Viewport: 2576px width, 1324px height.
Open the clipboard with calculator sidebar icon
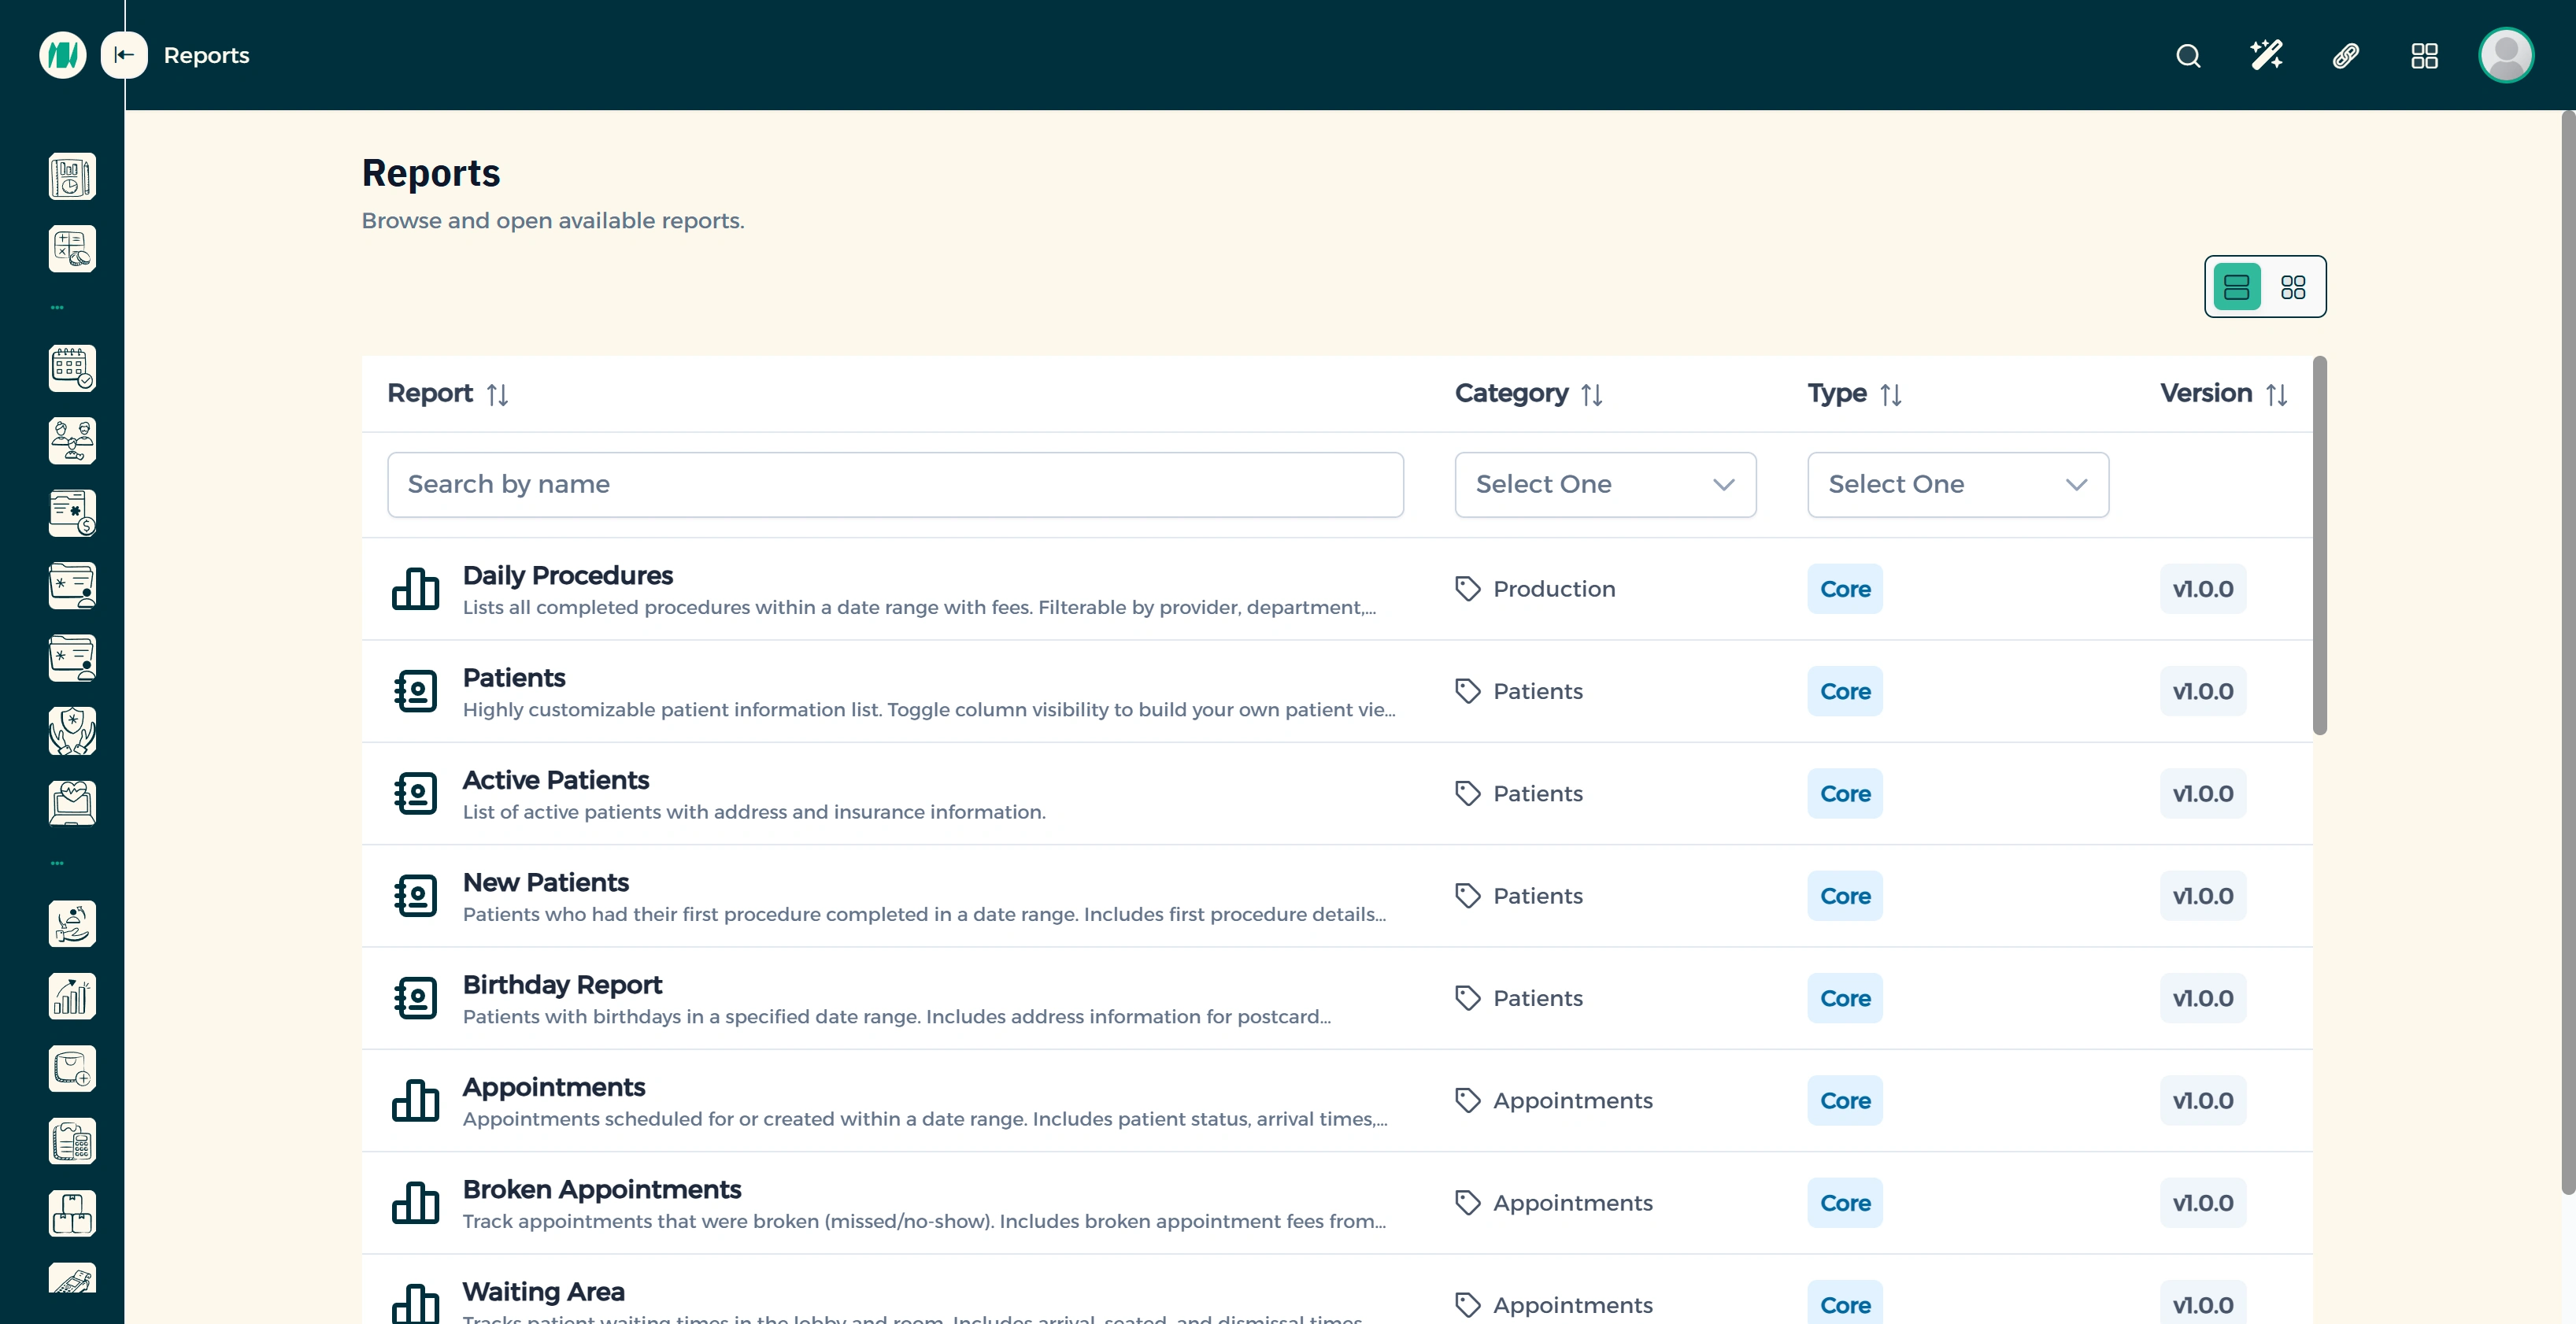(x=72, y=1141)
